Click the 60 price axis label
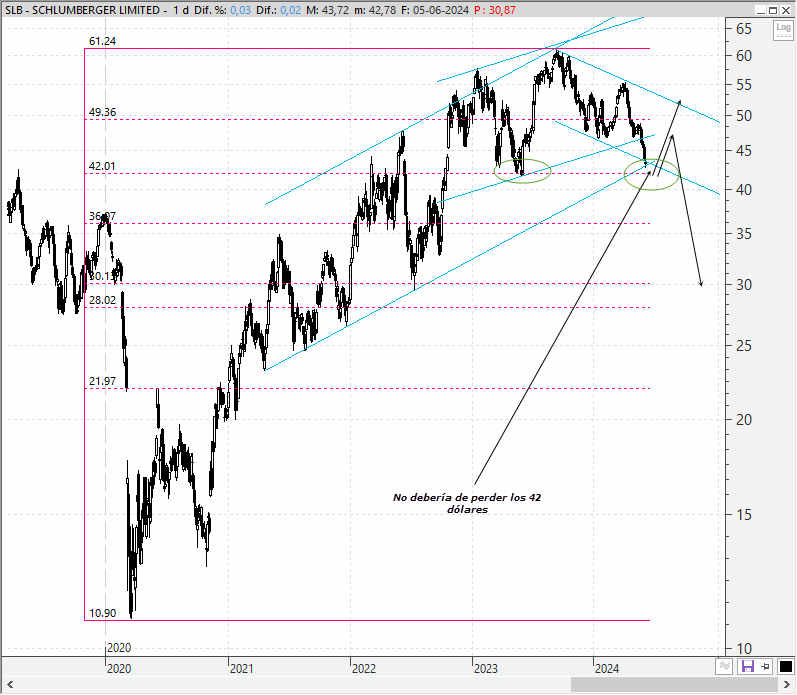The image size is (797, 695). pos(744,55)
